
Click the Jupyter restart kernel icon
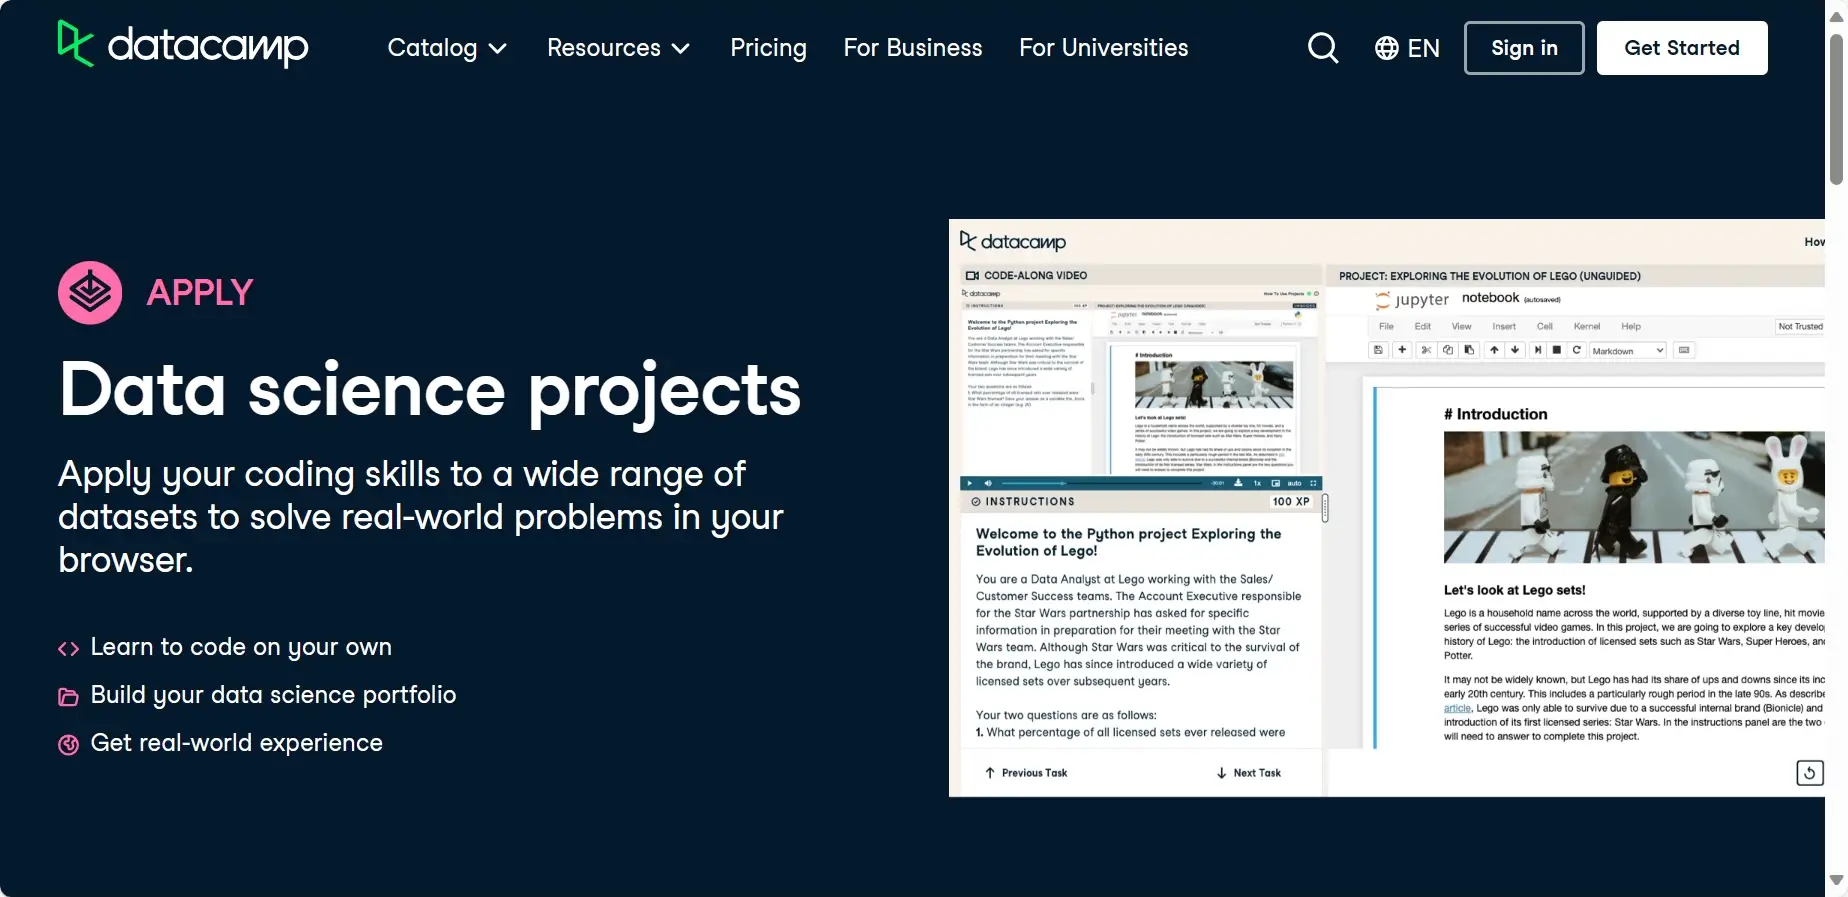pyautogui.click(x=1577, y=350)
